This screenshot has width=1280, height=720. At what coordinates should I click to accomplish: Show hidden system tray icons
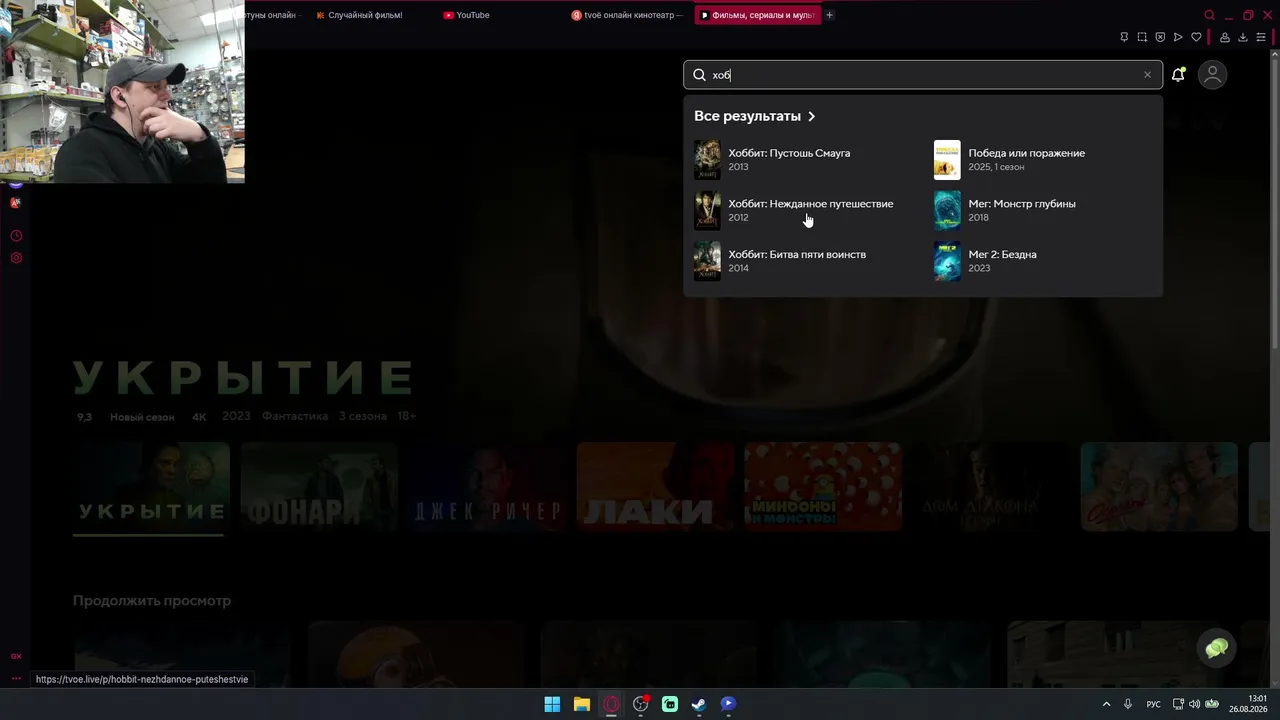tap(1106, 704)
